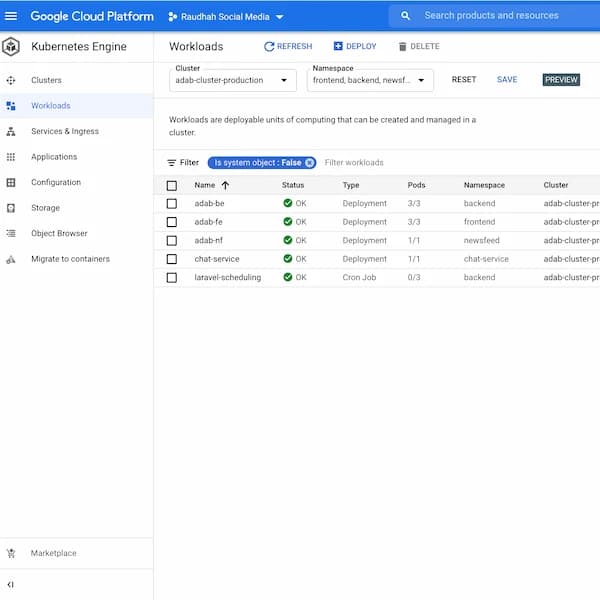Click the Clusters sidebar icon

click(11, 80)
